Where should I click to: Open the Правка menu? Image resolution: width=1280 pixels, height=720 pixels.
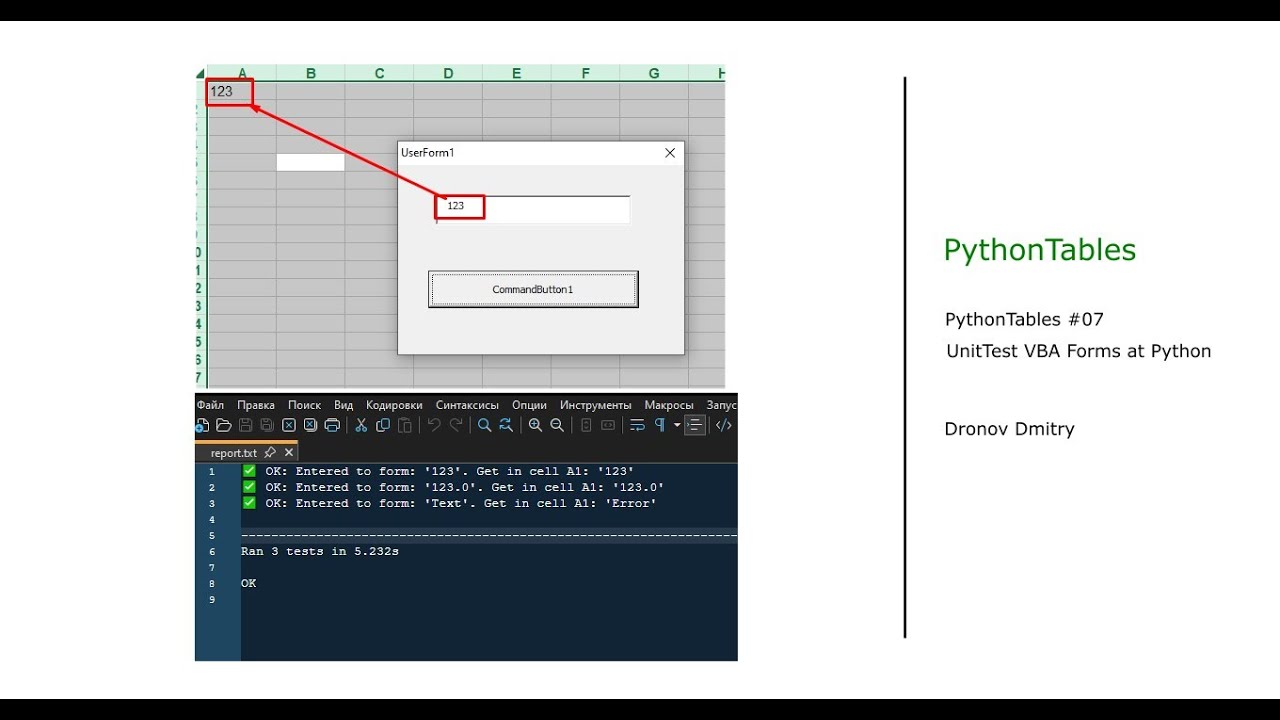coord(256,405)
